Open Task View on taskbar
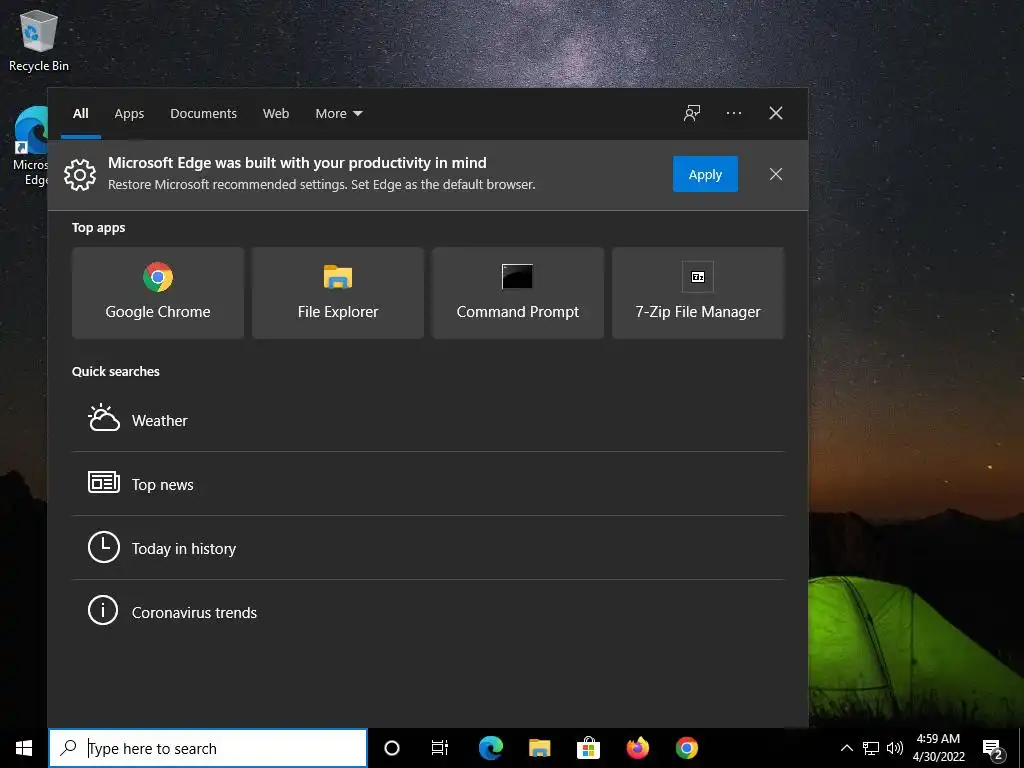 tap(440, 748)
